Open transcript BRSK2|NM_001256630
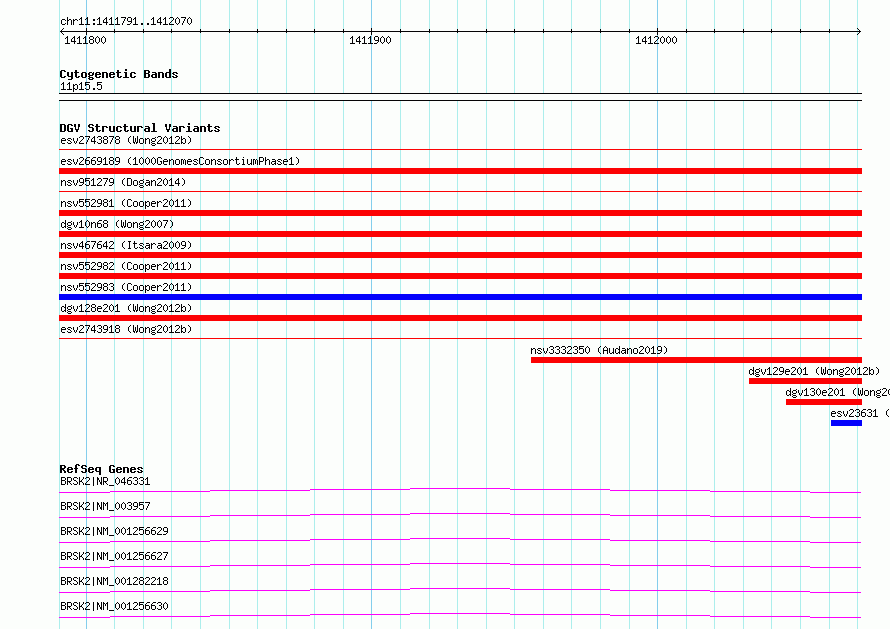This screenshot has height=629, width=890. (114, 606)
